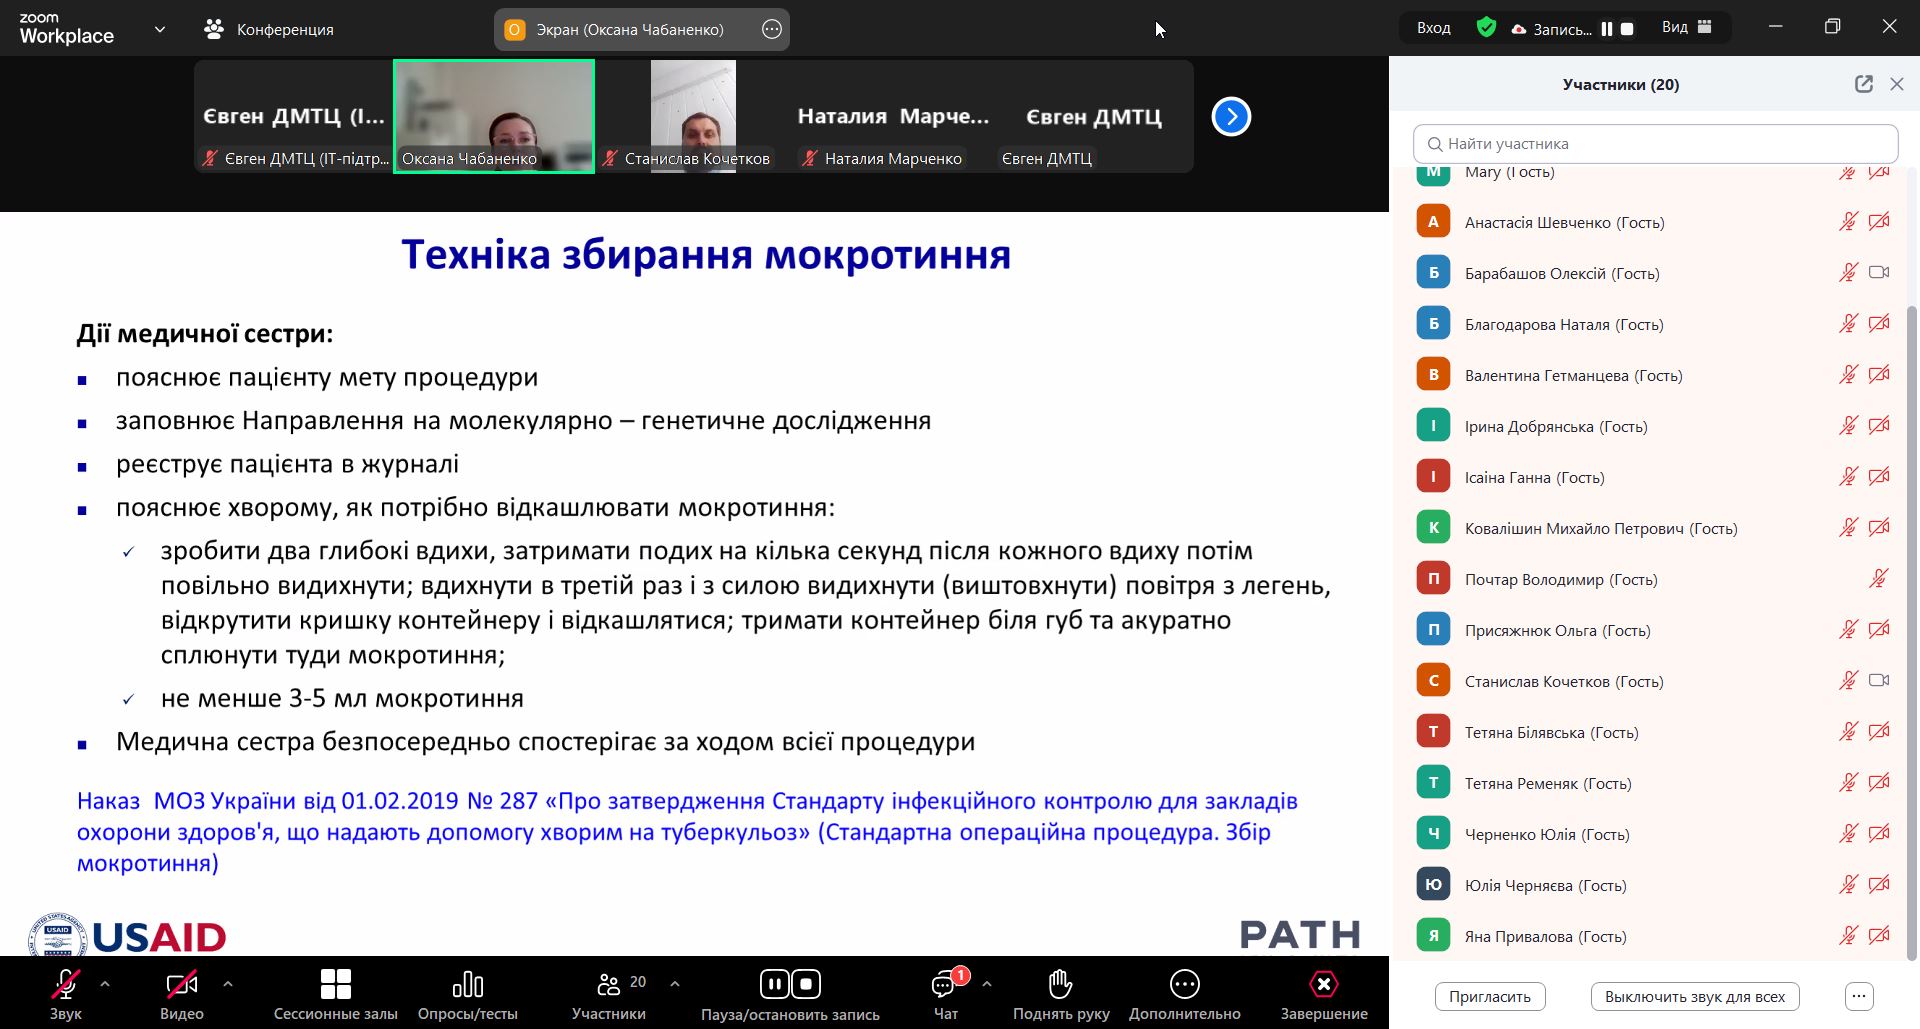Image resolution: width=1920 pixels, height=1029 pixels.
Task: Open Сессионные залы breakout rooms
Action: (x=335, y=985)
